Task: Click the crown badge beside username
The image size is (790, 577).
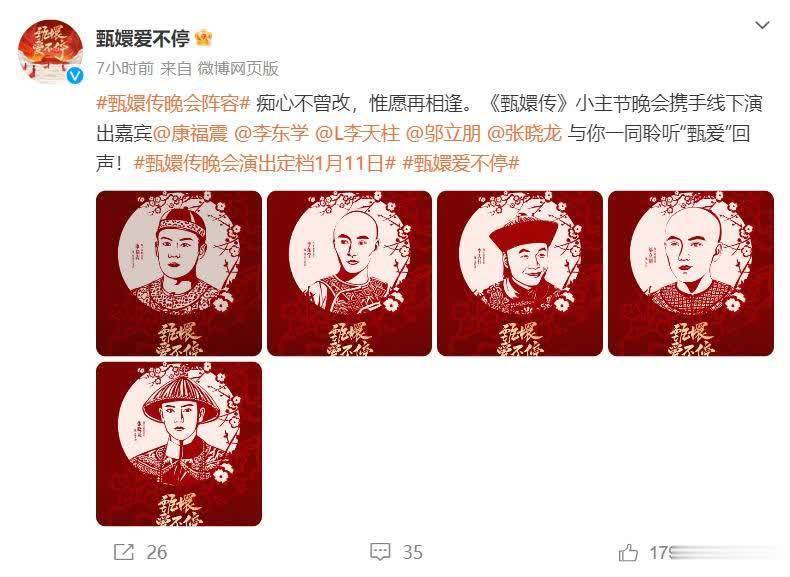Action: coord(204,38)
